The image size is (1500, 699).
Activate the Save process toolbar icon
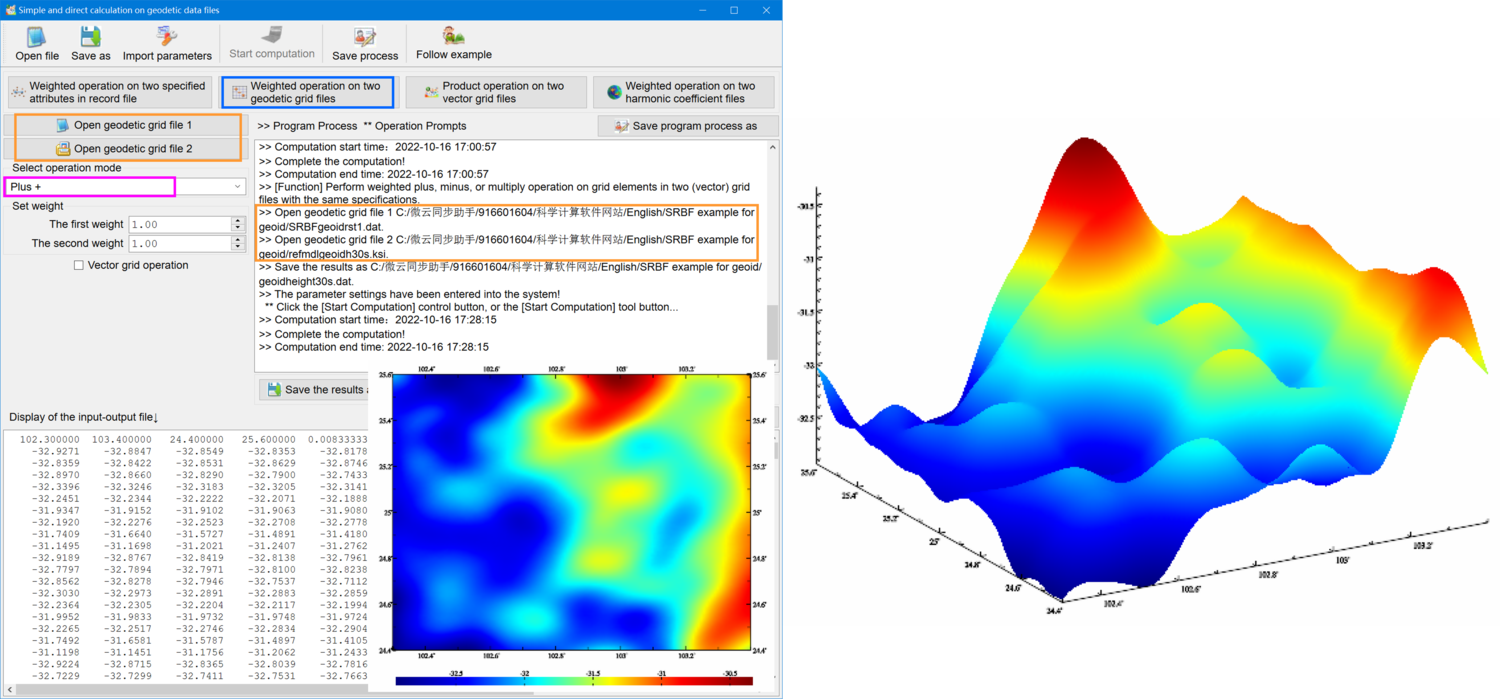point(364,42)
